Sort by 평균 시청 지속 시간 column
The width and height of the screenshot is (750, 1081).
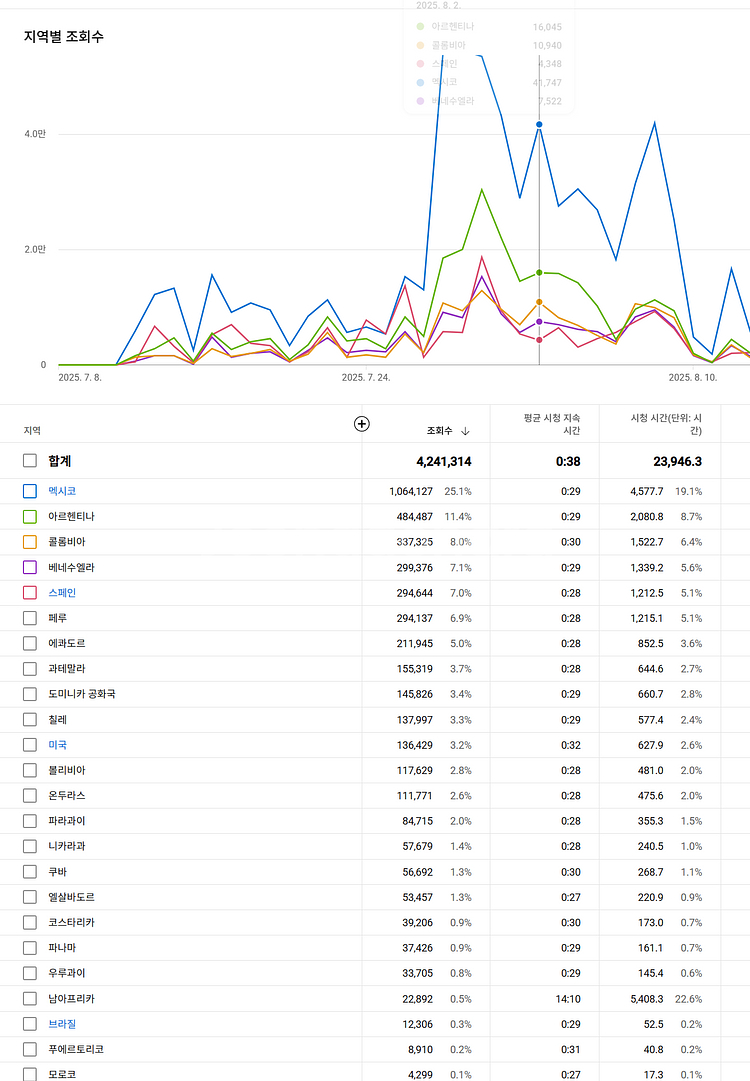[x=551, y=424]
